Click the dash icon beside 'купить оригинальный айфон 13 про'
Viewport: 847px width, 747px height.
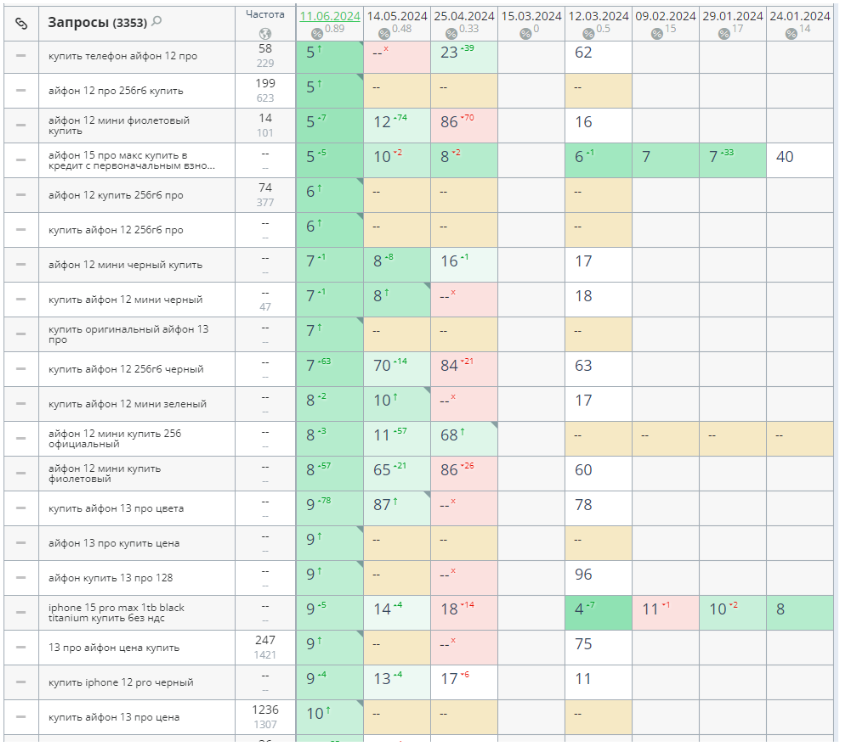pos(21,334)
